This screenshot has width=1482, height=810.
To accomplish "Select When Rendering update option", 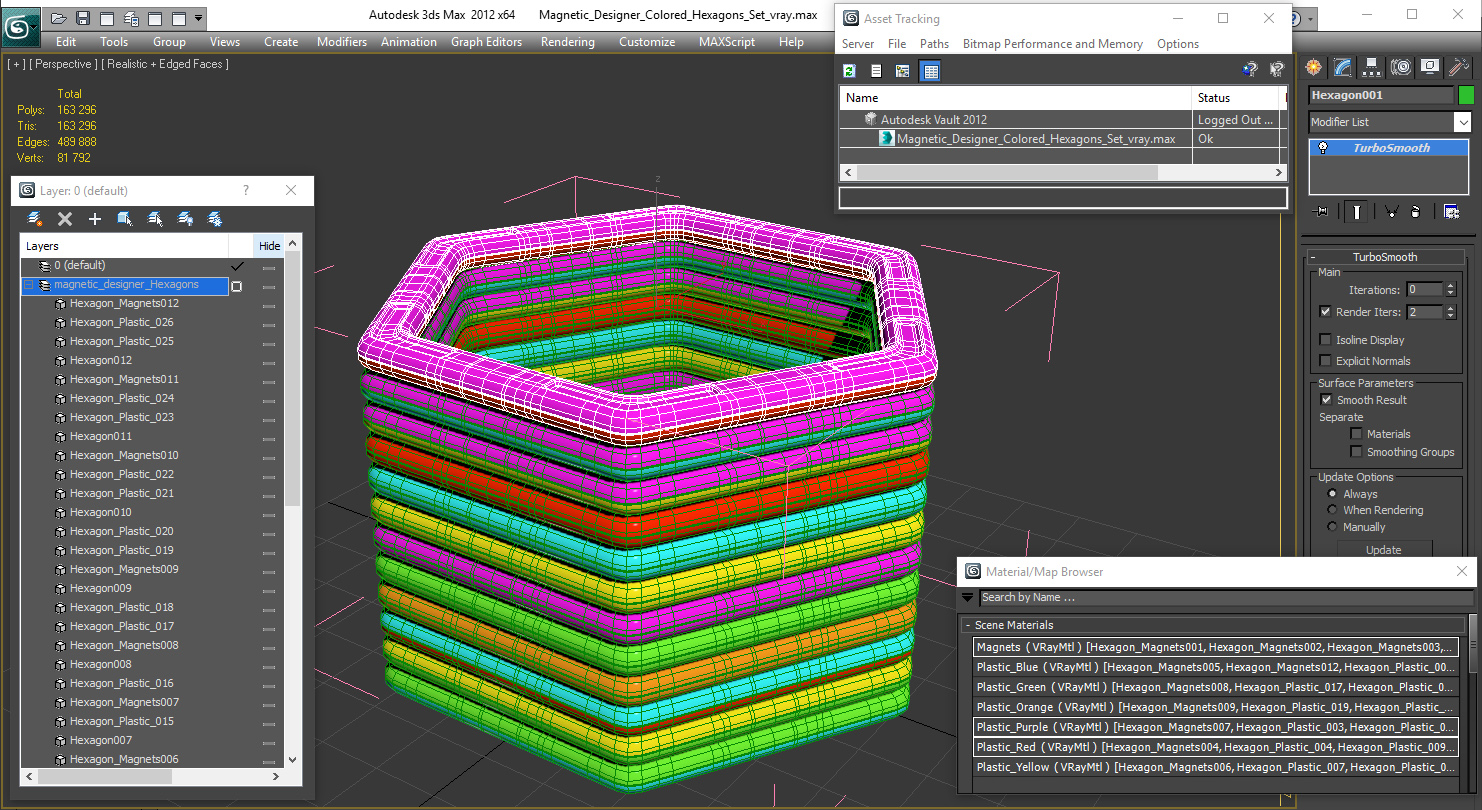I will 1332,510.
